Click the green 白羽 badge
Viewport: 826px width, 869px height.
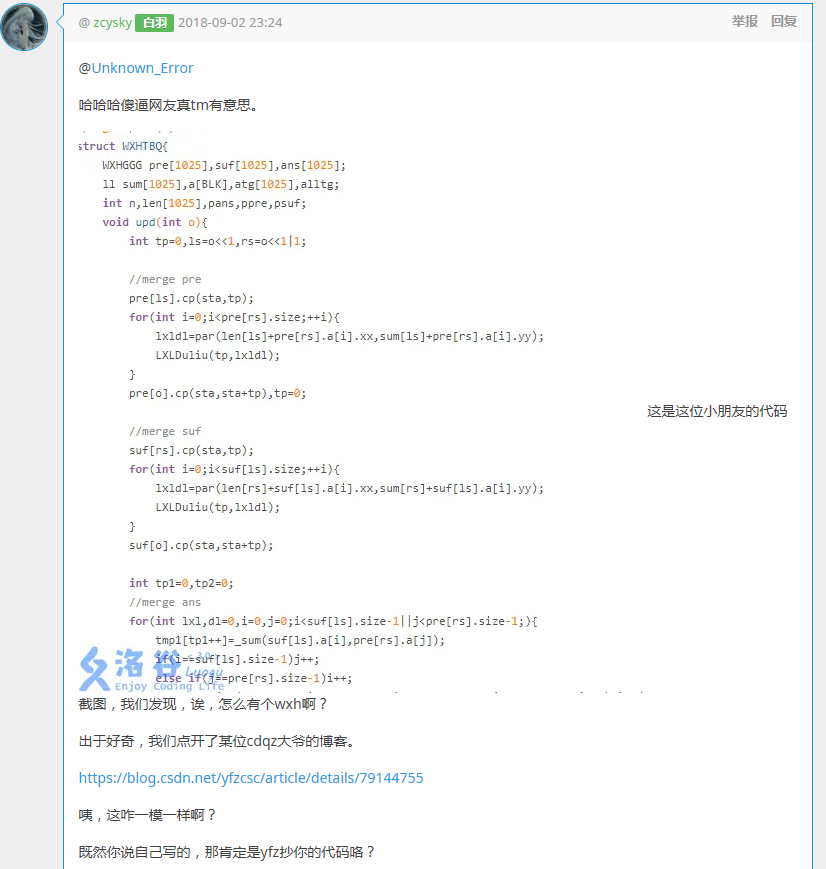click(154, 22)
